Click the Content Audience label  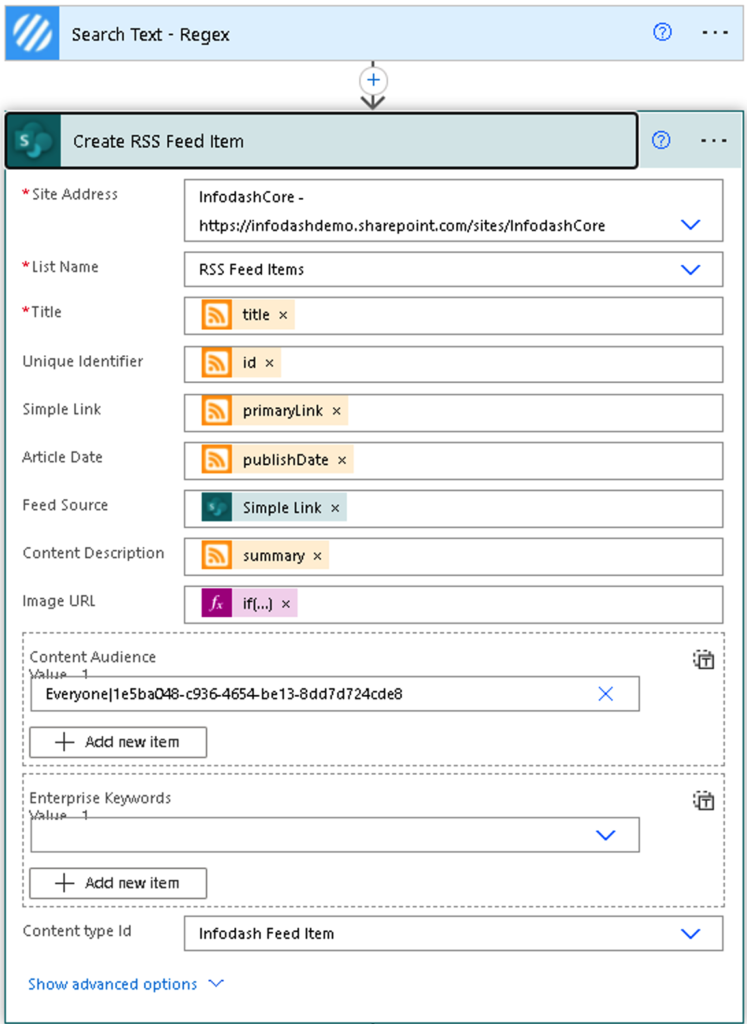[x=93, y=657]
